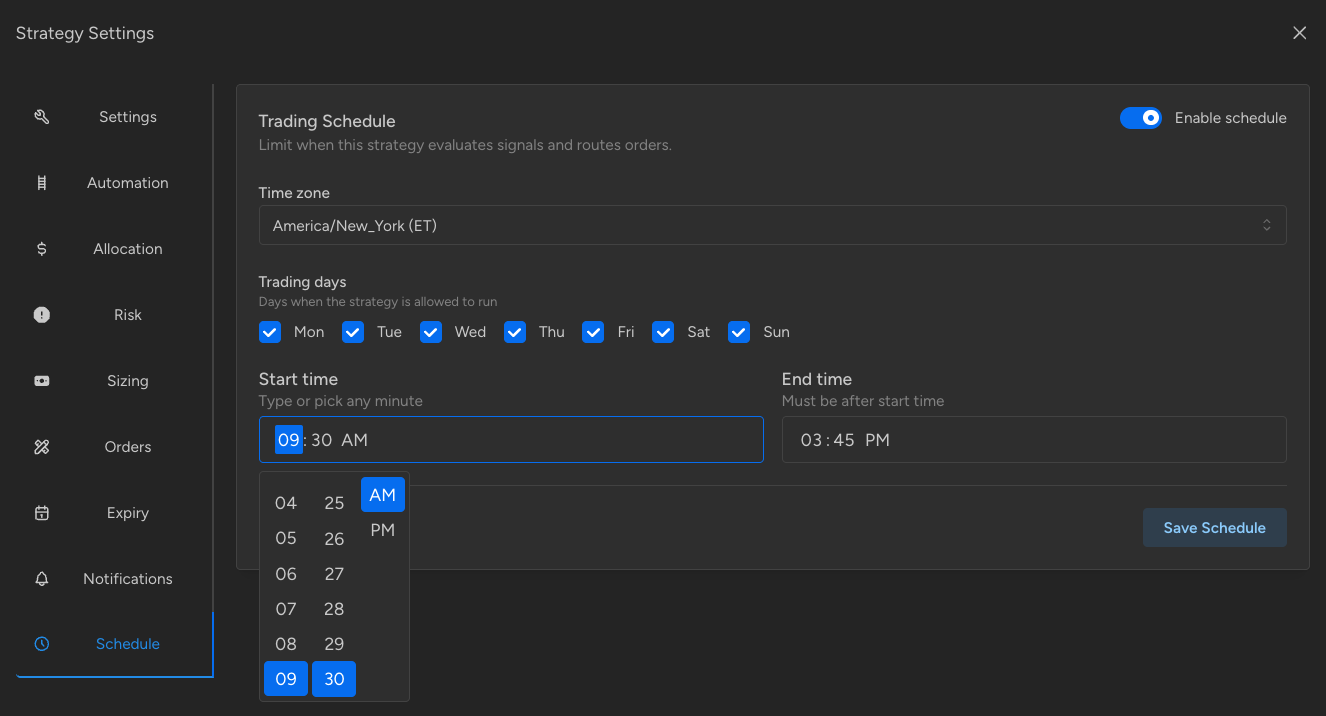The height and width of the screenshot is (716, 1326).
Task: Pick minute 27 in time picker
Action: (x=334, y=574)
